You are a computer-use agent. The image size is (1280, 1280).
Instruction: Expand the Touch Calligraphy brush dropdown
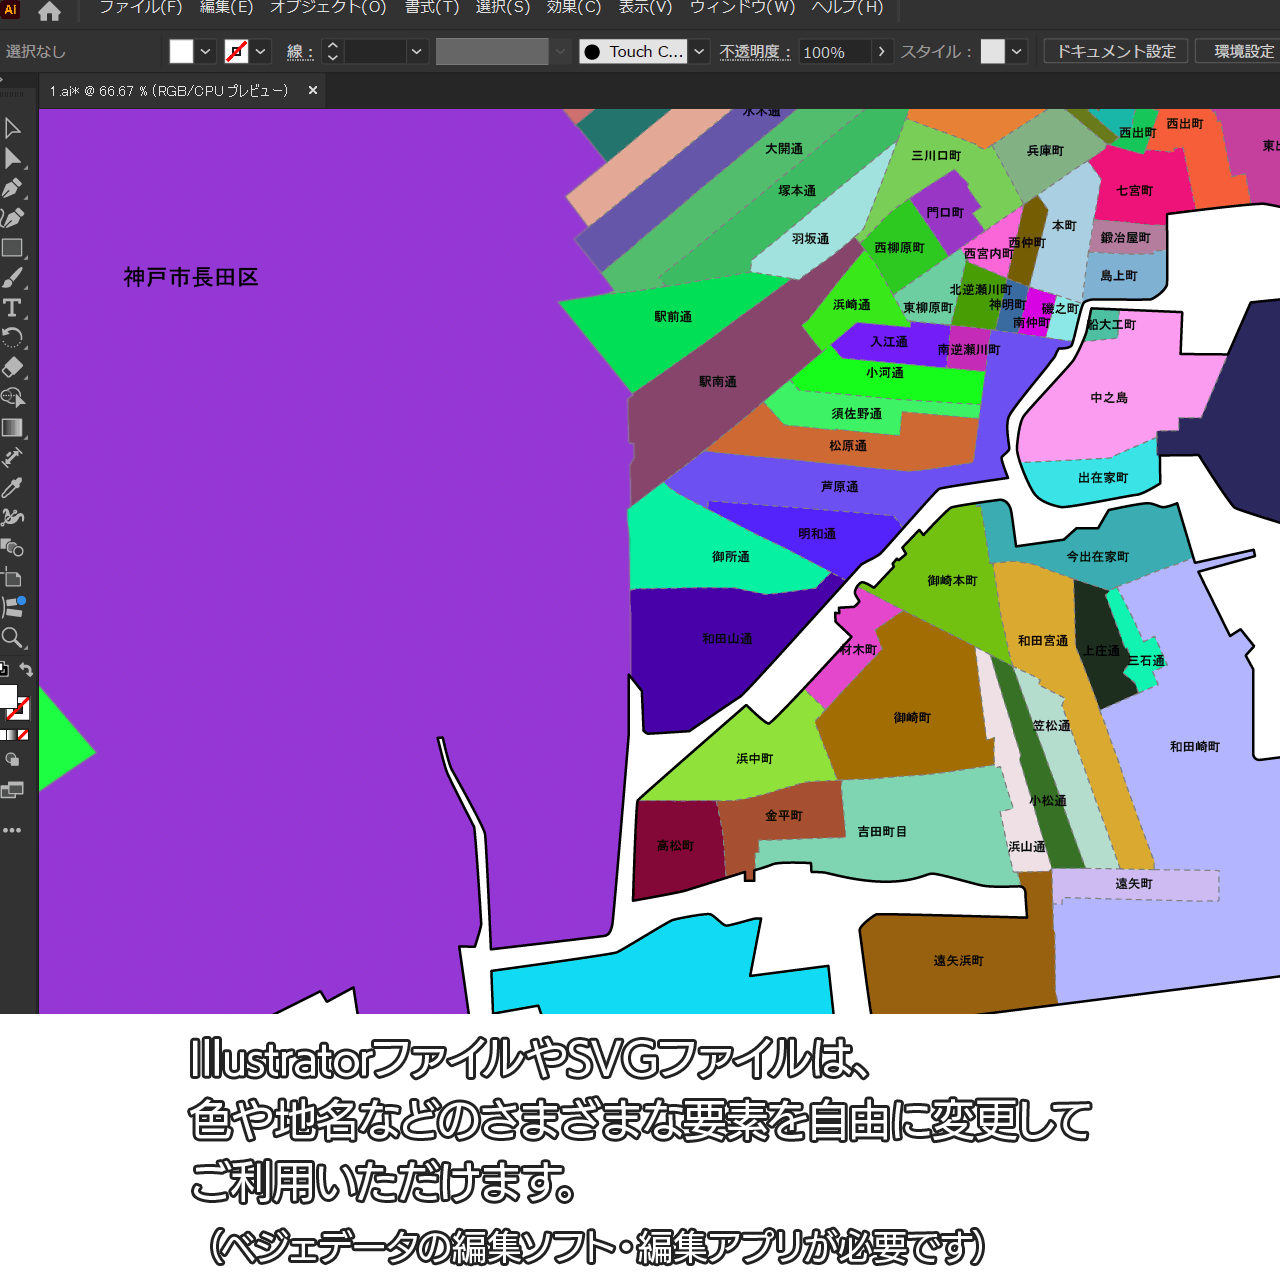pos(700,52)
